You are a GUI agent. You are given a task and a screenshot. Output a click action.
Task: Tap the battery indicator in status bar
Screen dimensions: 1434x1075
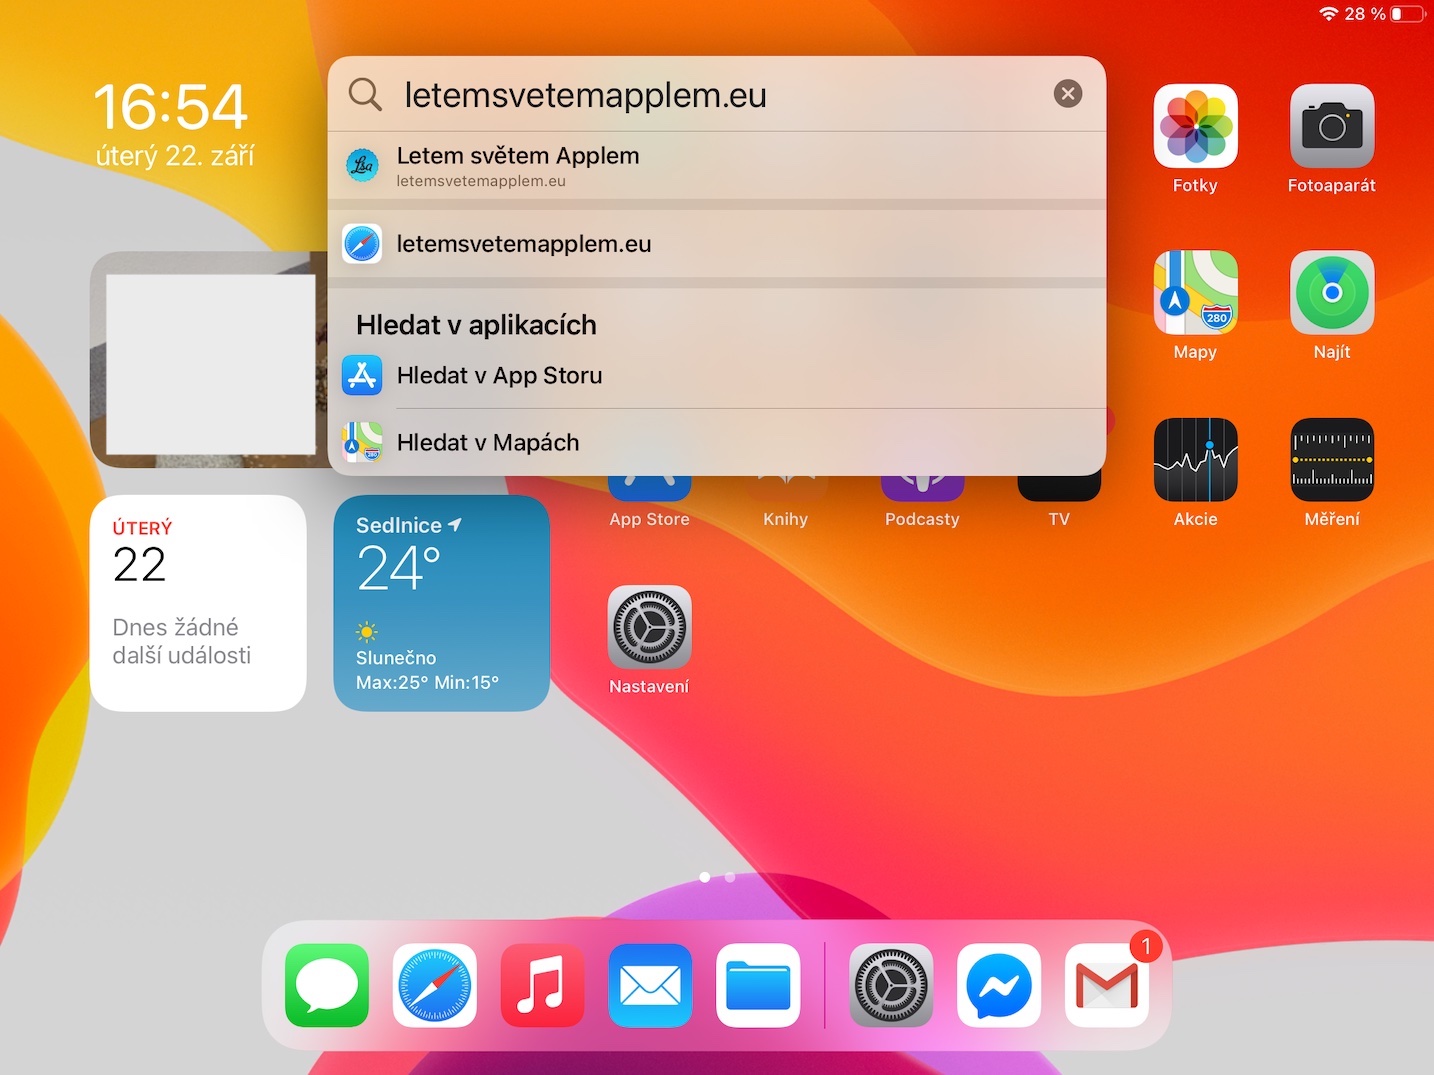coord(1408,14)
